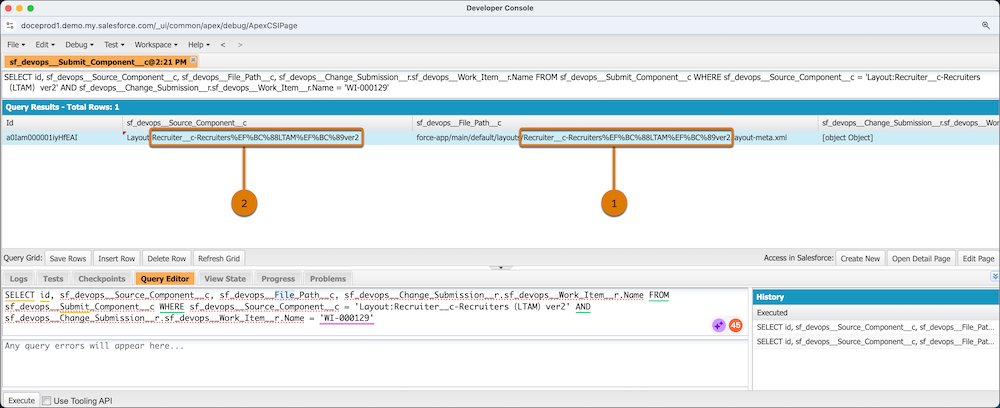The image size is (1000, 408).
Task: Open the Help menu
Action: (x=198, y=45)
